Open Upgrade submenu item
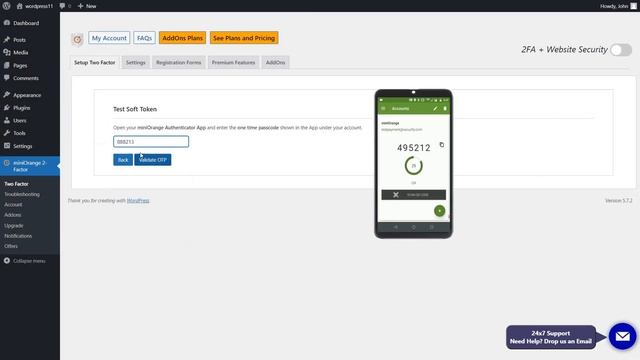 point(13,225)
